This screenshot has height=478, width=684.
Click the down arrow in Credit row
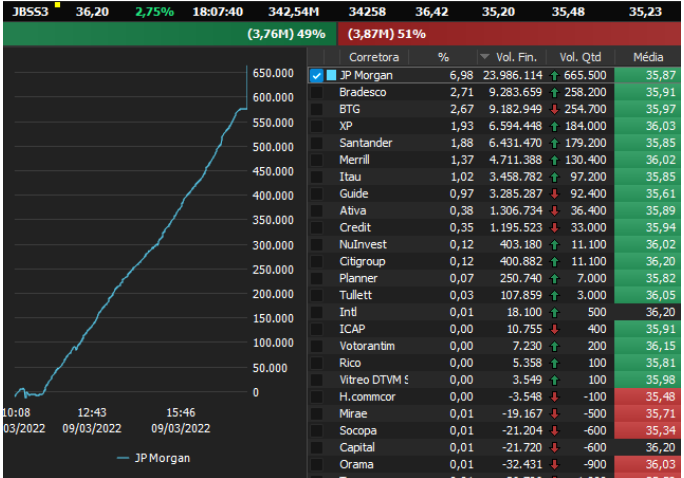tap(554, 228)
